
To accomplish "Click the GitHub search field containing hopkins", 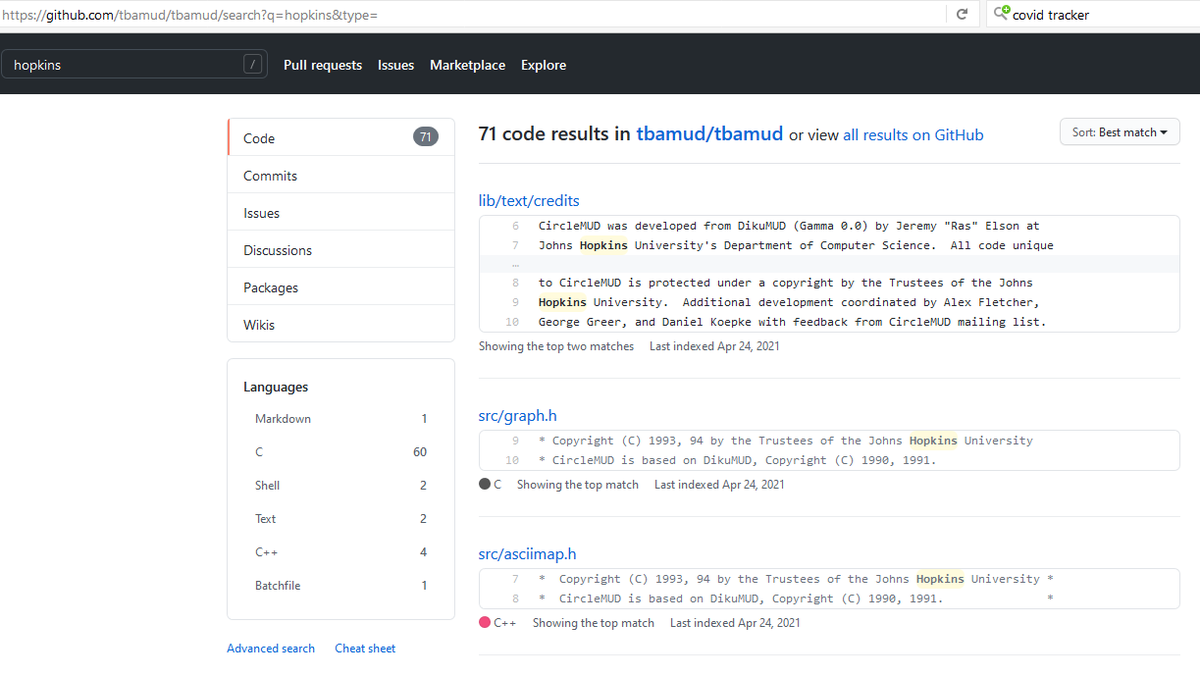I will pos(134,64).
